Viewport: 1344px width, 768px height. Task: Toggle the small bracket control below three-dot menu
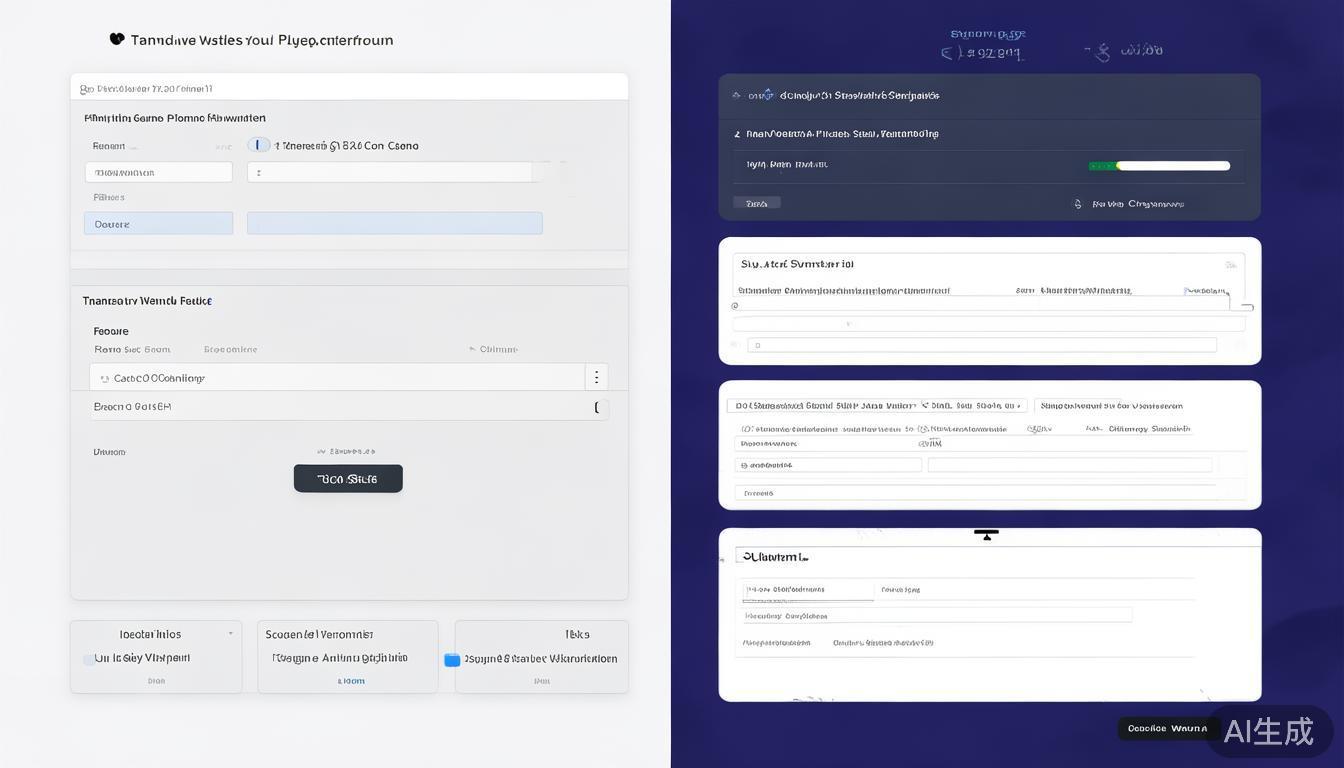point(597,407)
